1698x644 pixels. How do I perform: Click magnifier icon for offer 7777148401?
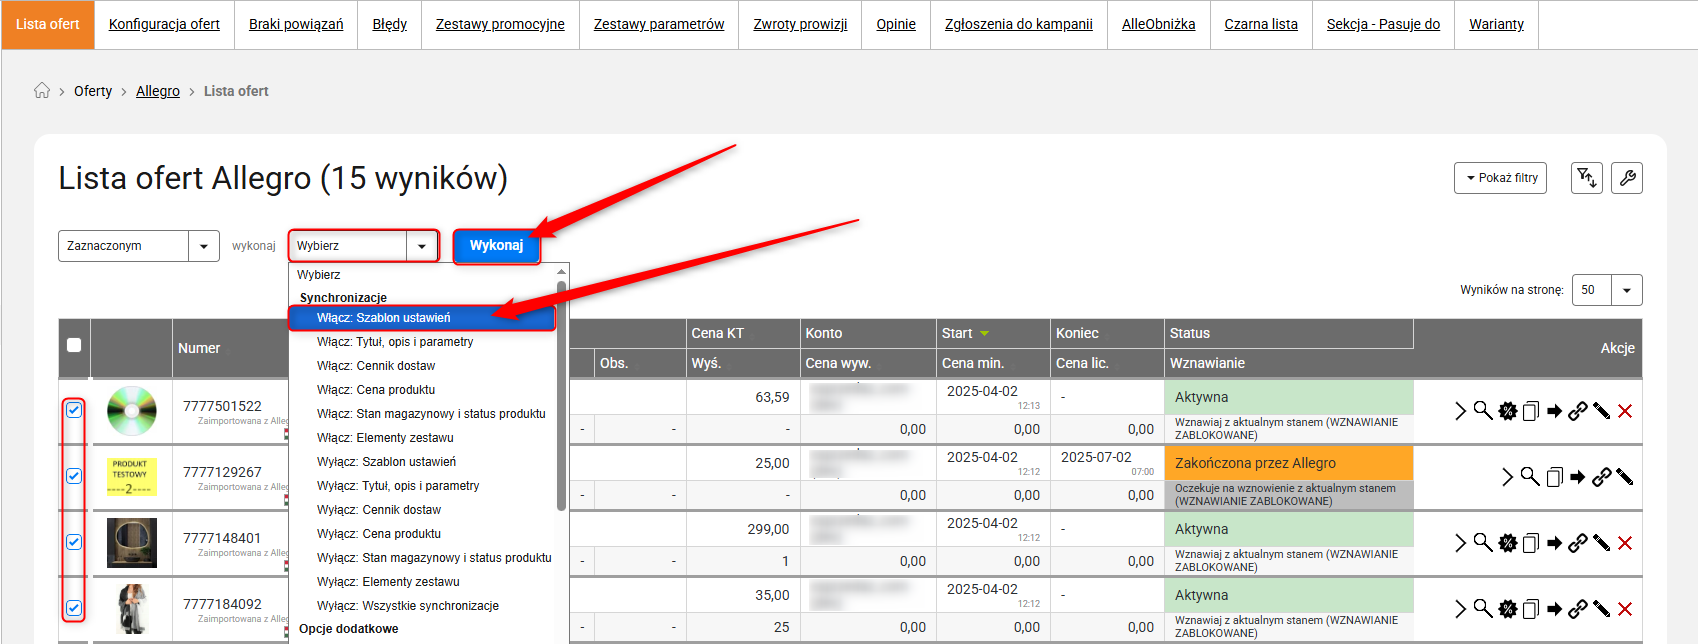(x=1483, y=542)
